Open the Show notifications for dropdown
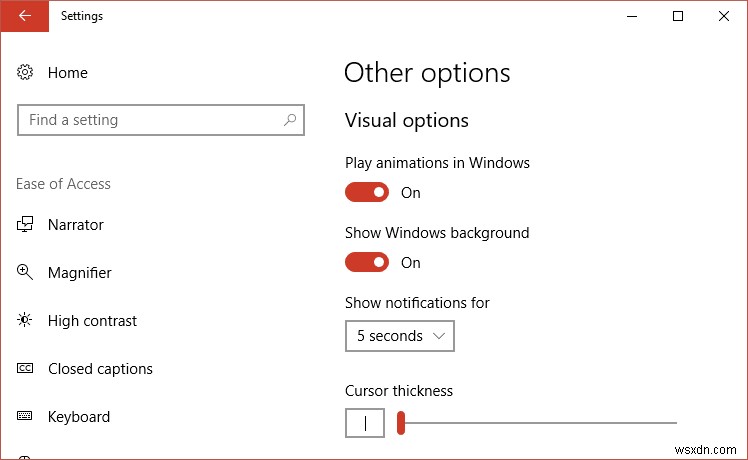 click(x=399, y=336)
